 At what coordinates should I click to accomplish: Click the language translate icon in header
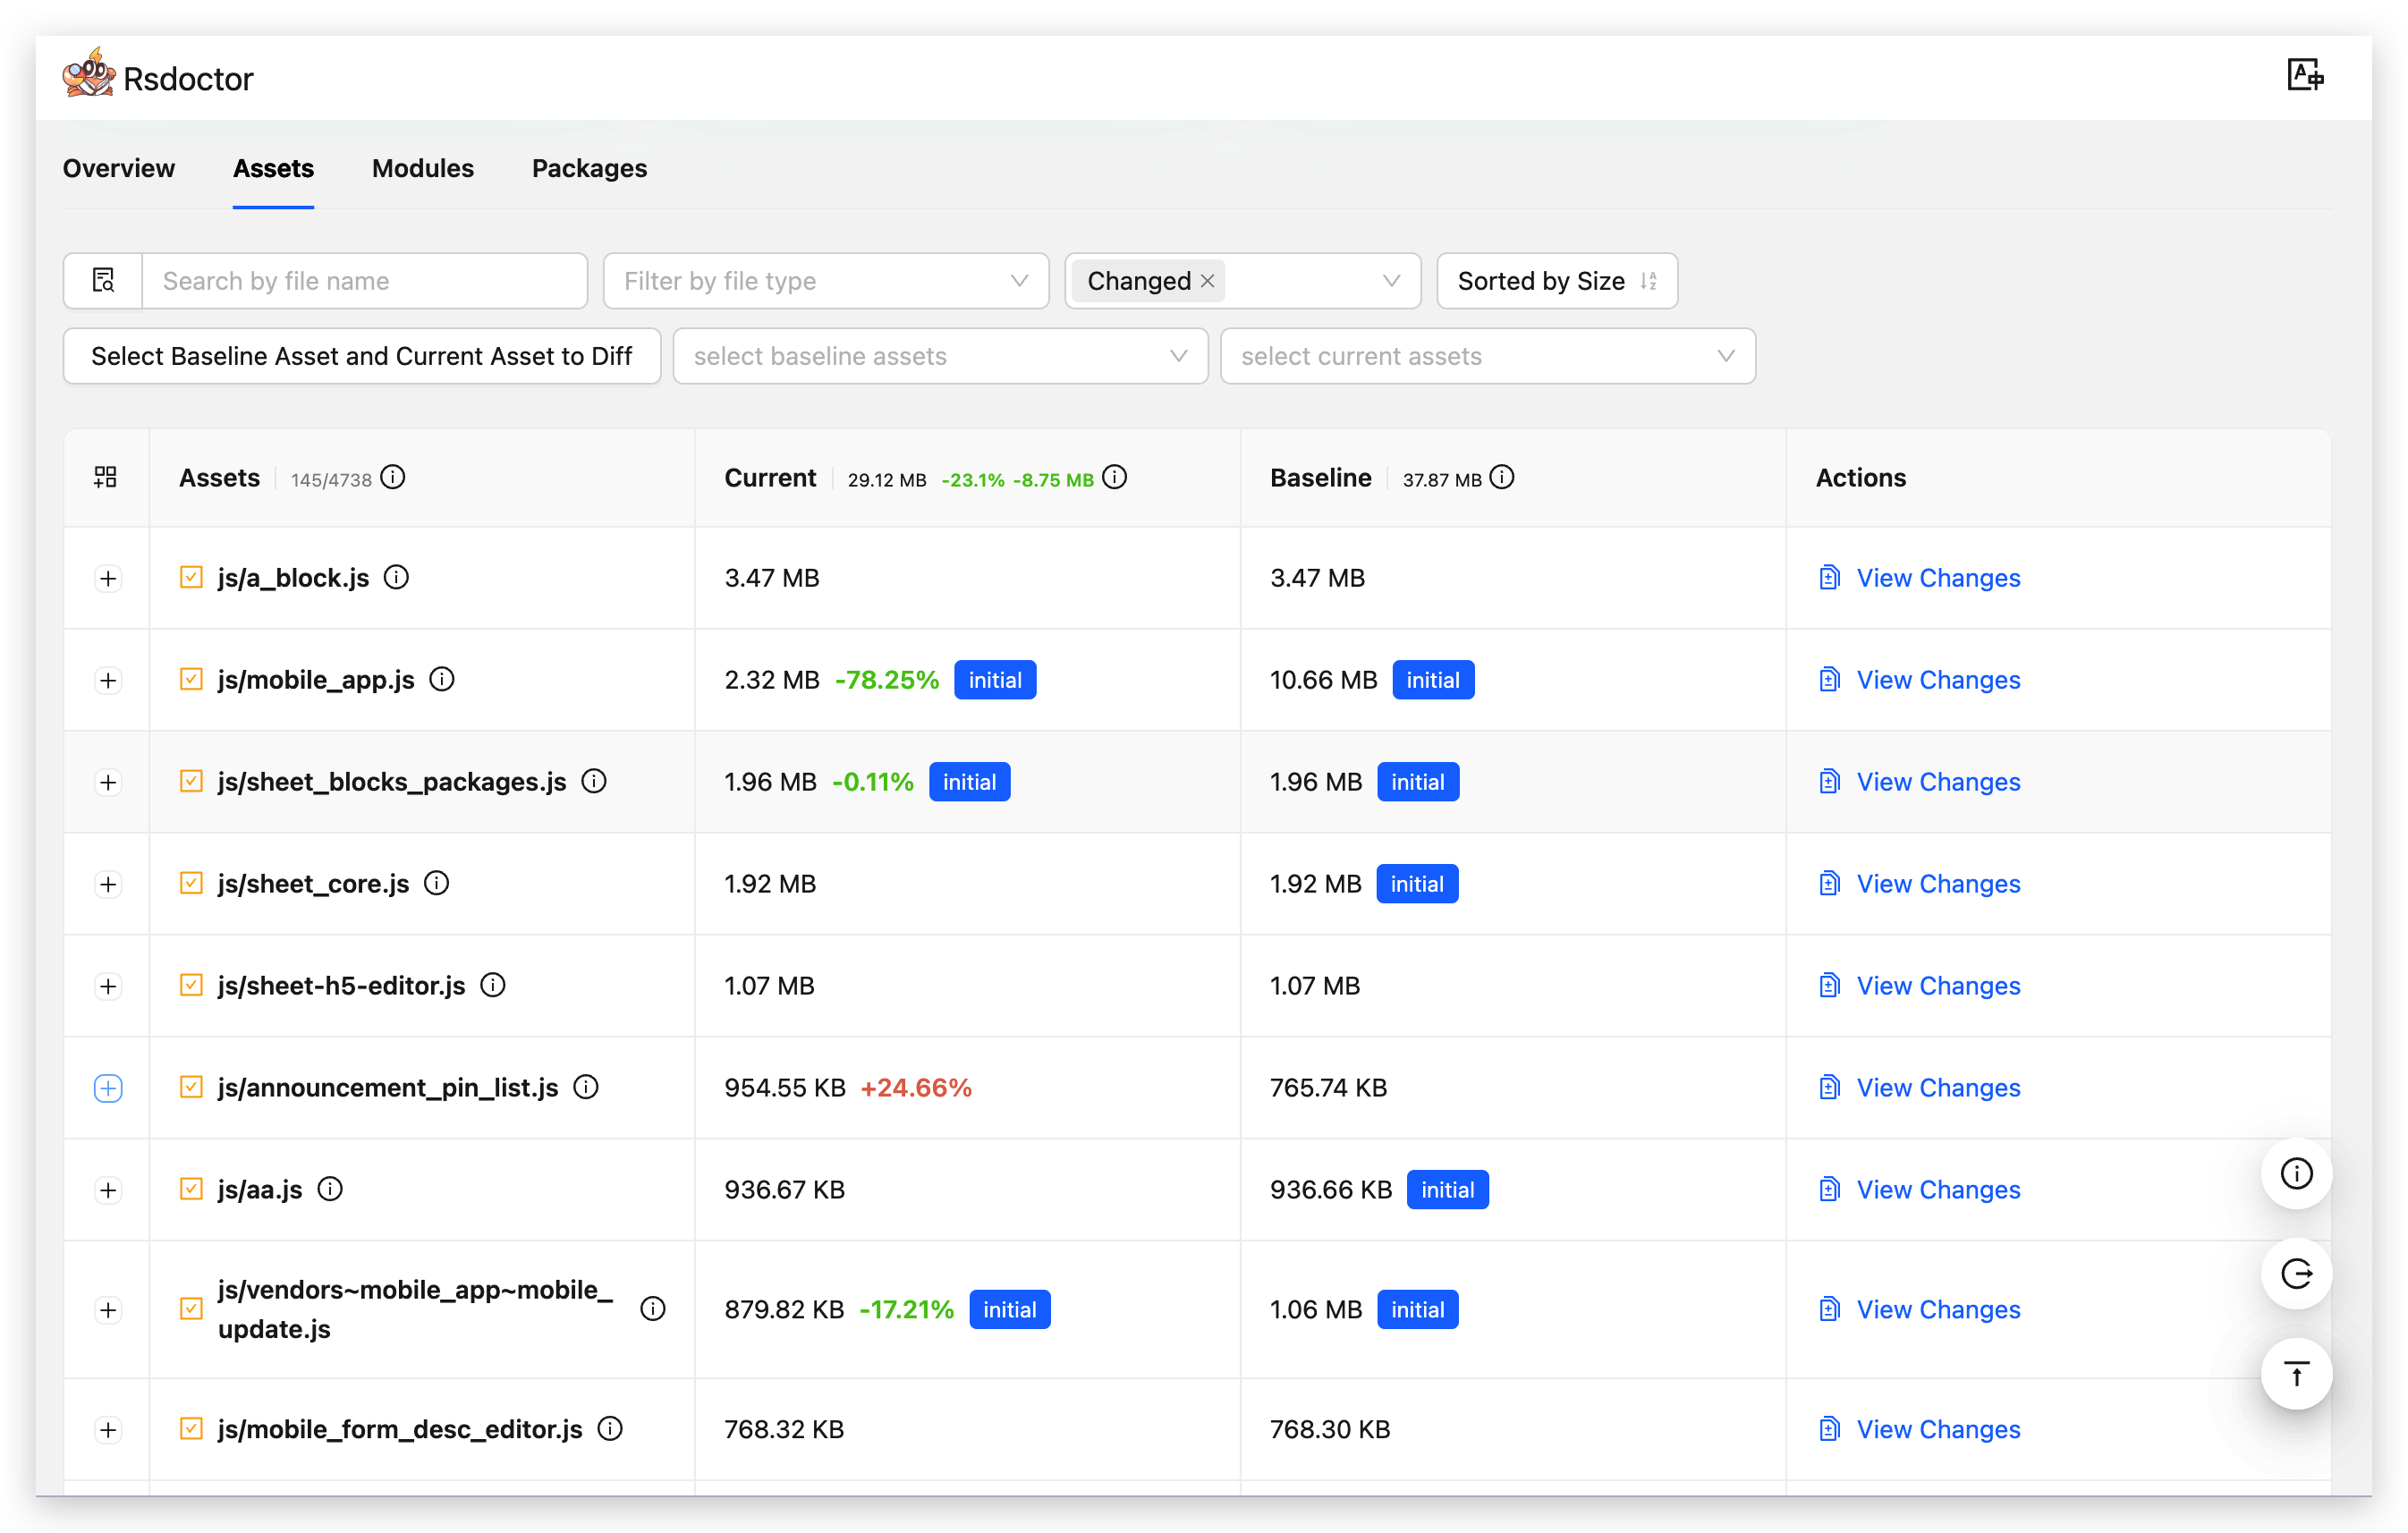[x=2305, y=75]
